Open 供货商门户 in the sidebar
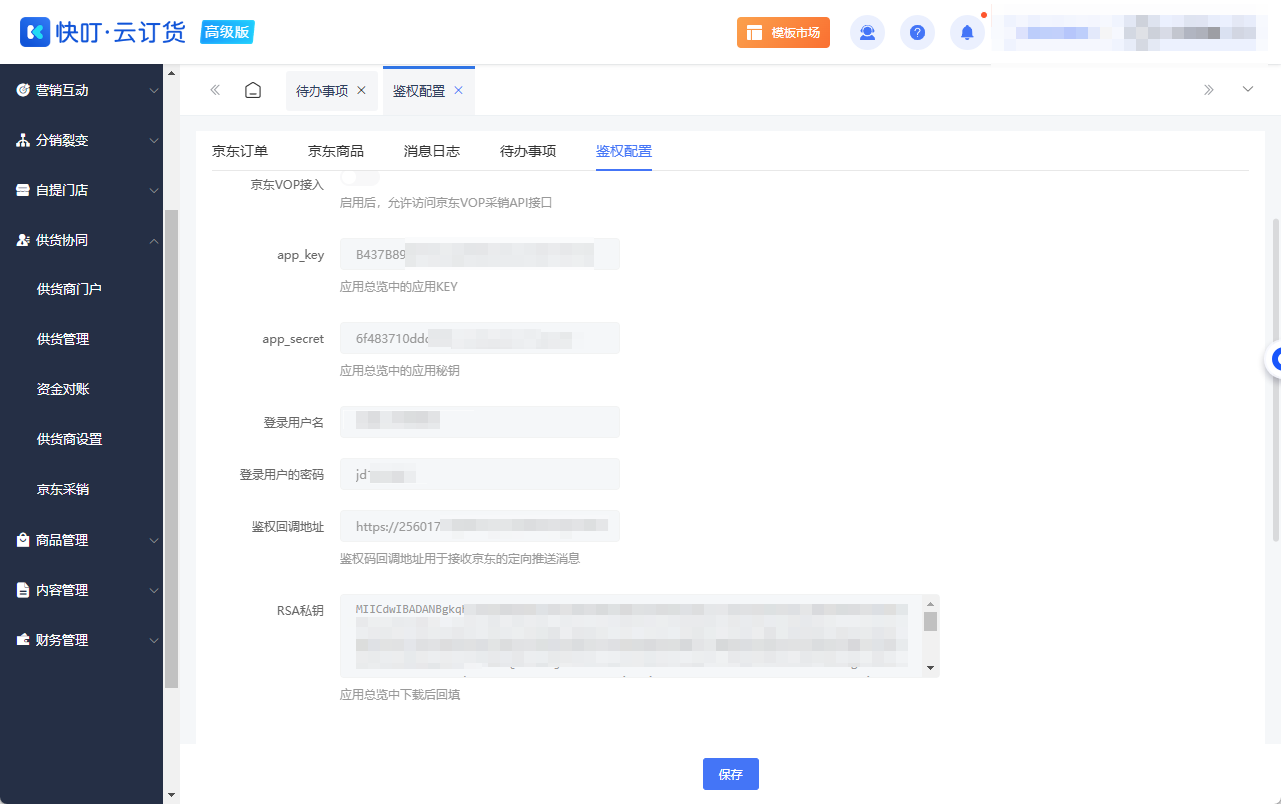Screen dimensions: 1281x804 click(69, 289)
